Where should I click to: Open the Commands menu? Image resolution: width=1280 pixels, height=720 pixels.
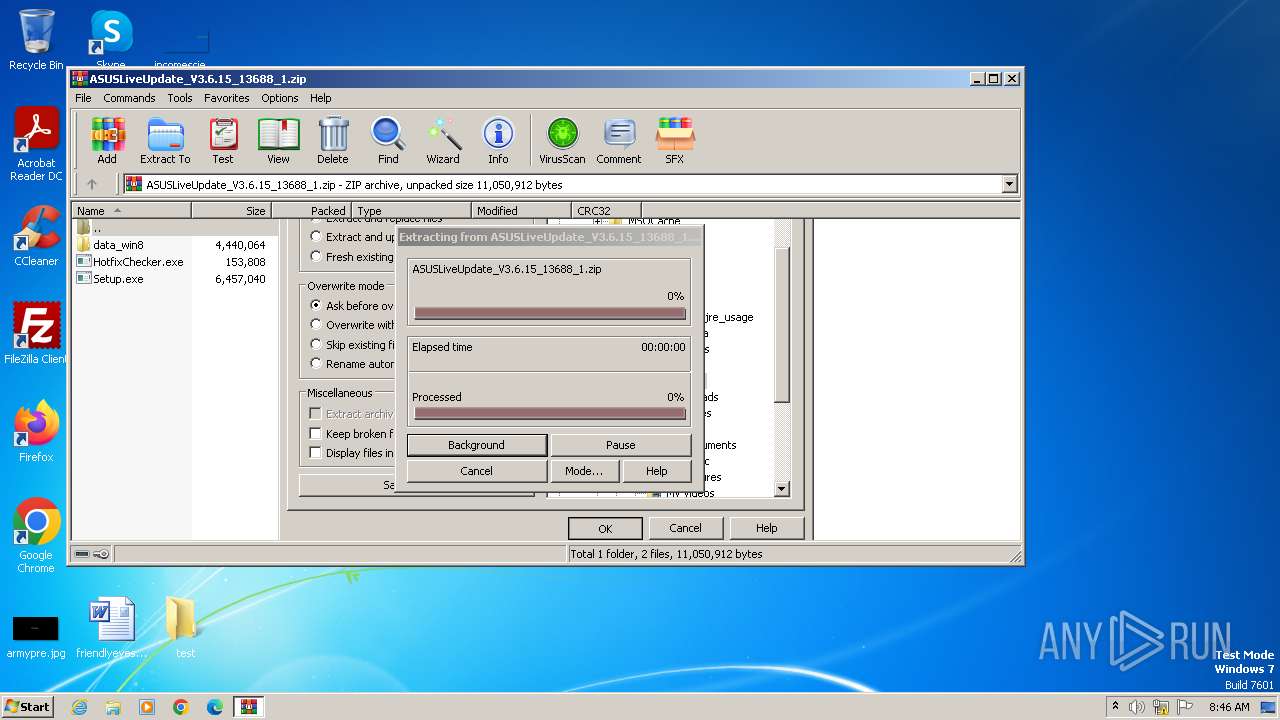(129, 98)
